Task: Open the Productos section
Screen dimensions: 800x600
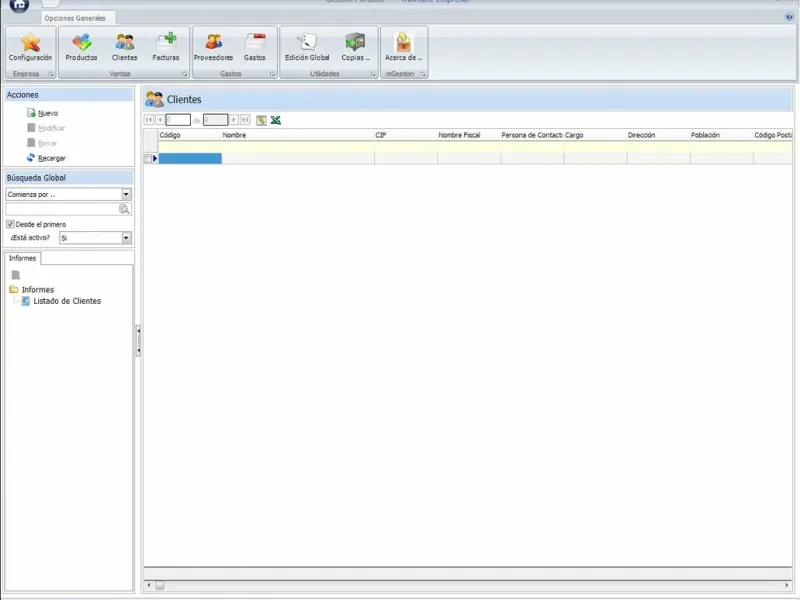Action: coord(81,47)
